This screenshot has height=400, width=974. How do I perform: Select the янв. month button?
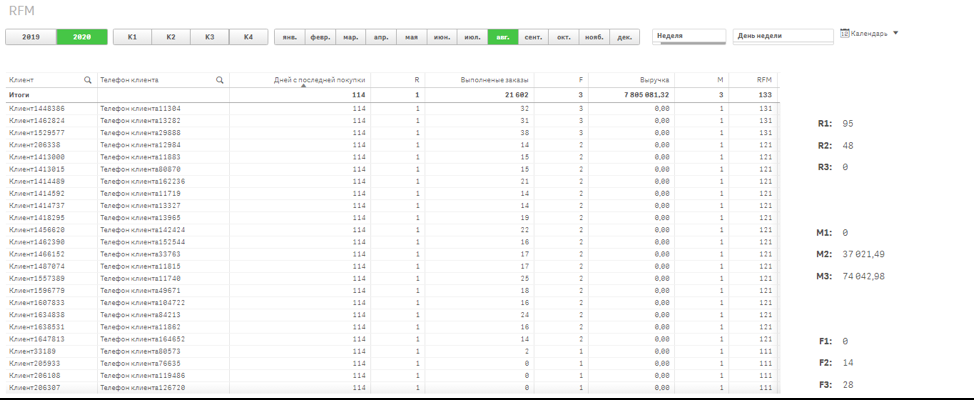289,37
